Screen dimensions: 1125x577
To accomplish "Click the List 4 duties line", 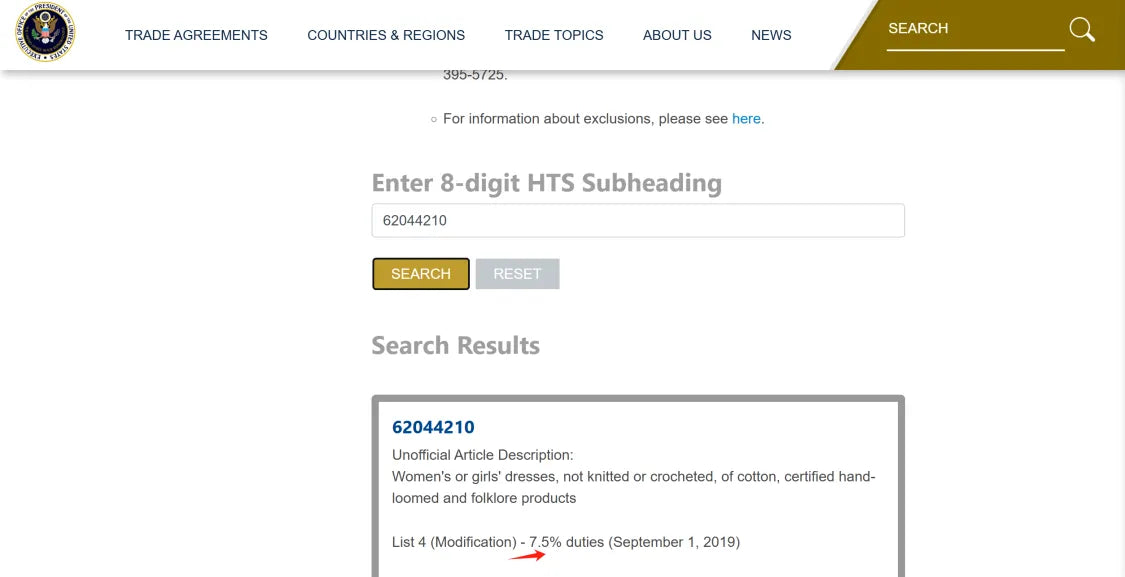I will tap(566, 542).
